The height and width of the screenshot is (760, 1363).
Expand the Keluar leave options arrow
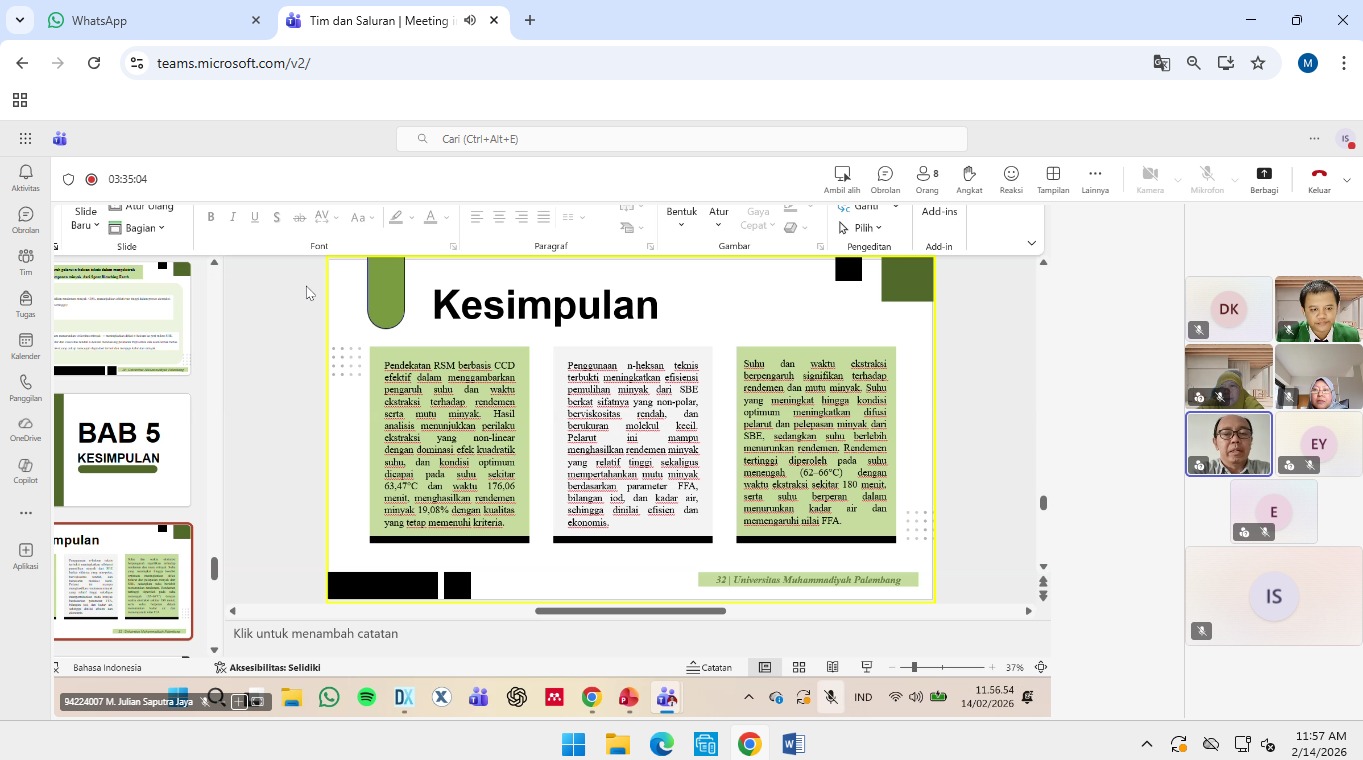tap(1347, 180)
